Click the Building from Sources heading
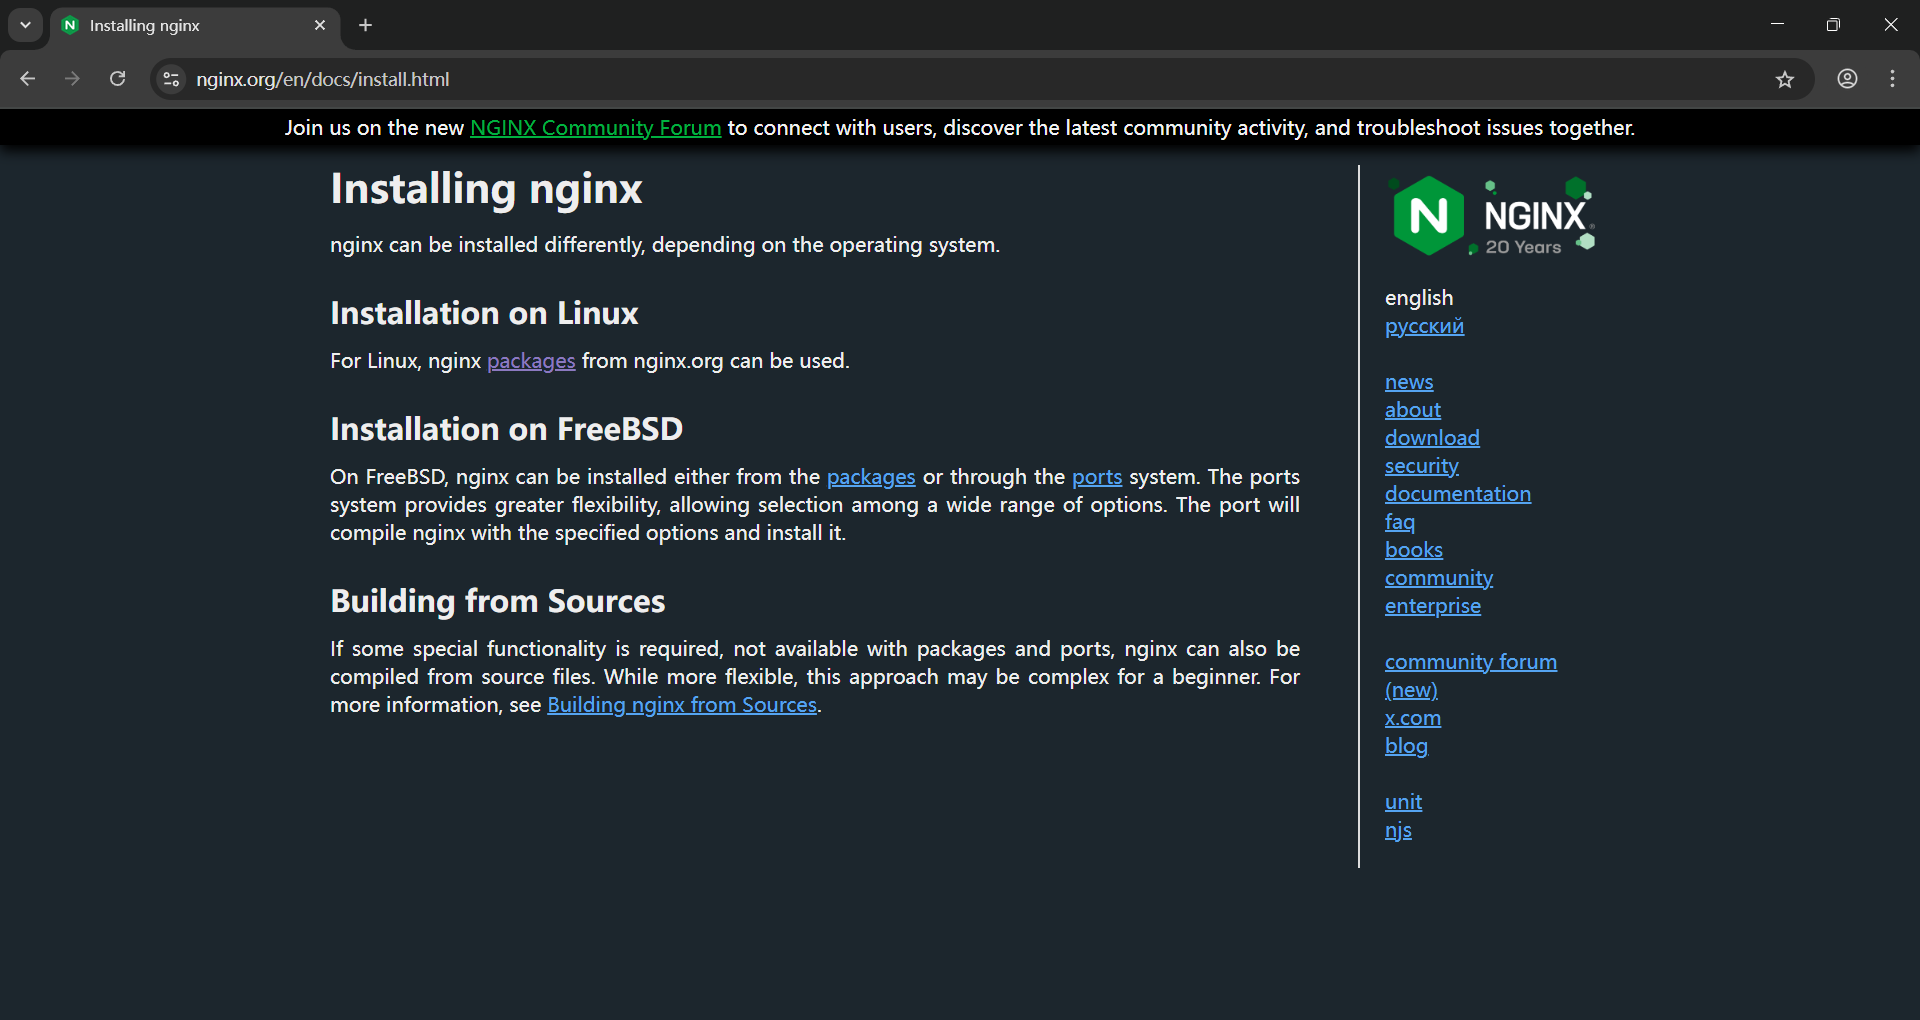Image resolution: width=1920 pixels, height=1020 pixels. coord(498,601)
